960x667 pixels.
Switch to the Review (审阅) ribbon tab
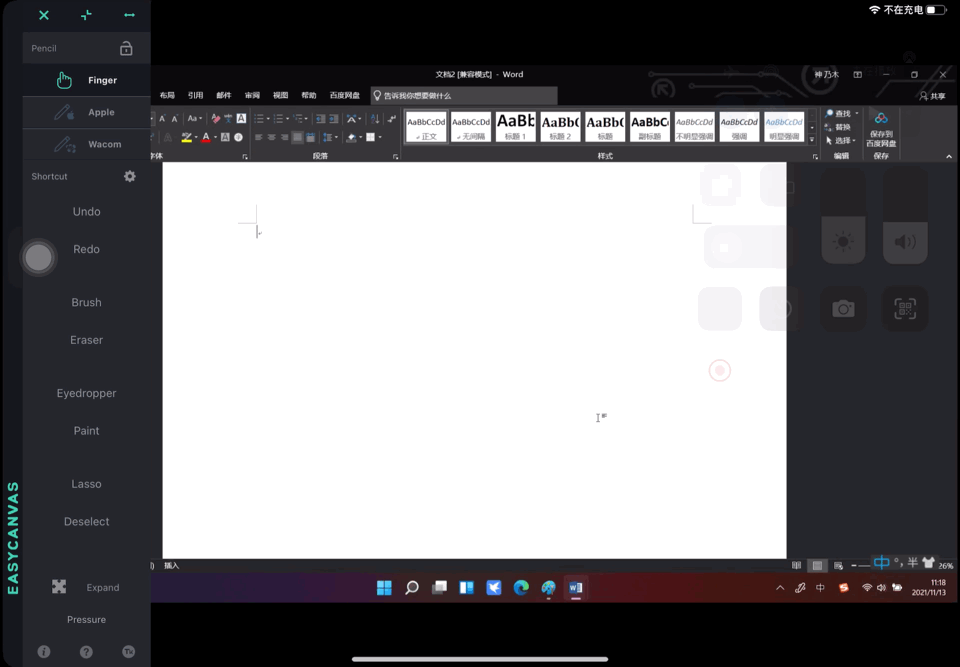(250, 95)
